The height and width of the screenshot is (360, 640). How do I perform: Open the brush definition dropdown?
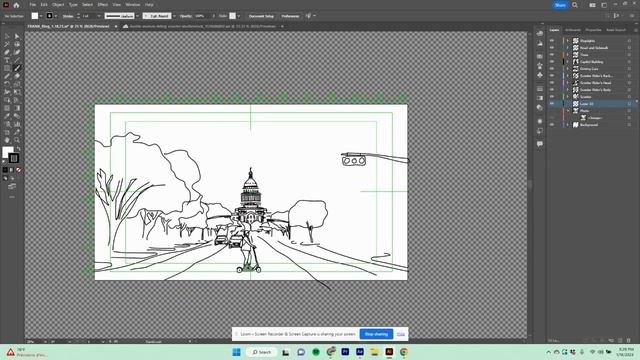coord(174,16)
